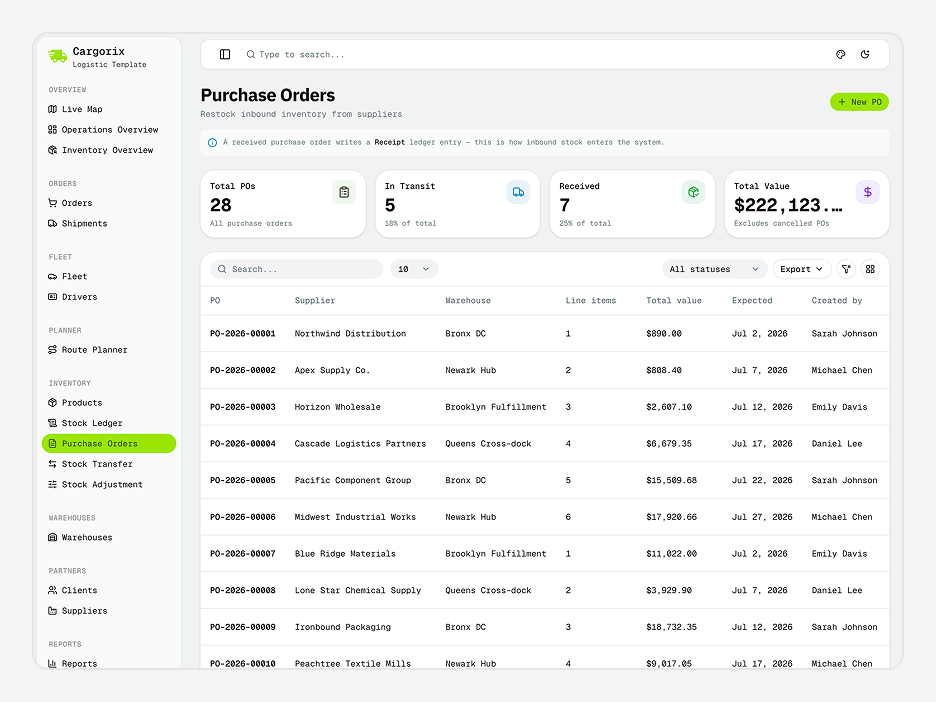The height and width of the screenshot is (702, 936).
Task: Click the Clients people icon
Action: coord(53,590)
